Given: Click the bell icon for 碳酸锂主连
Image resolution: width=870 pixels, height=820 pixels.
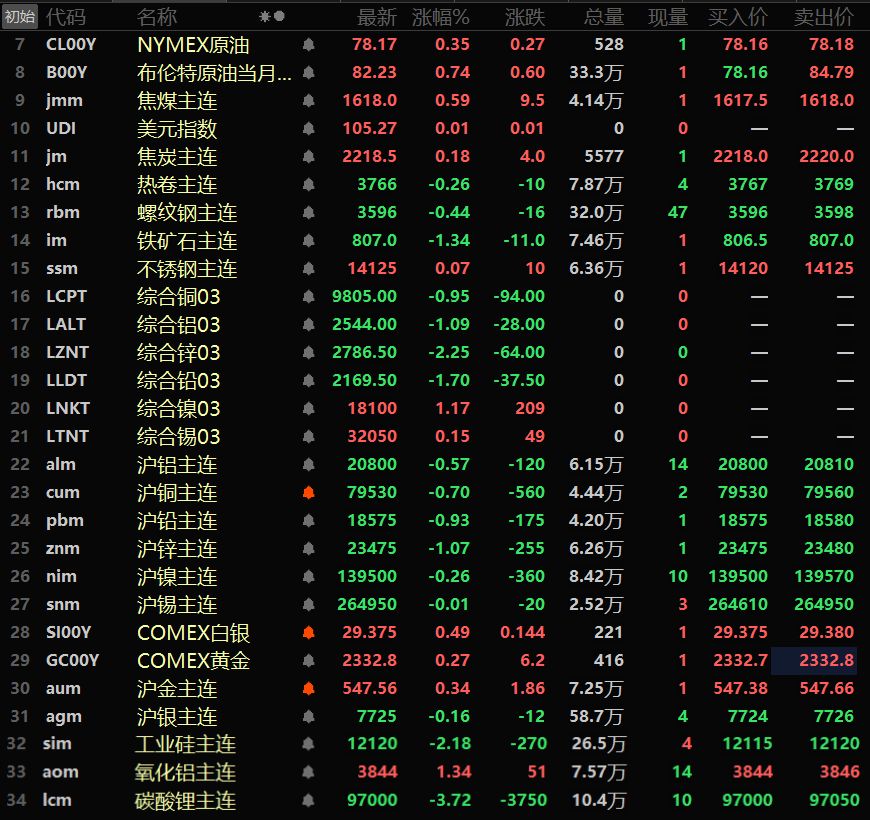Looking at the screenshot, I should [x=308, y=801].
